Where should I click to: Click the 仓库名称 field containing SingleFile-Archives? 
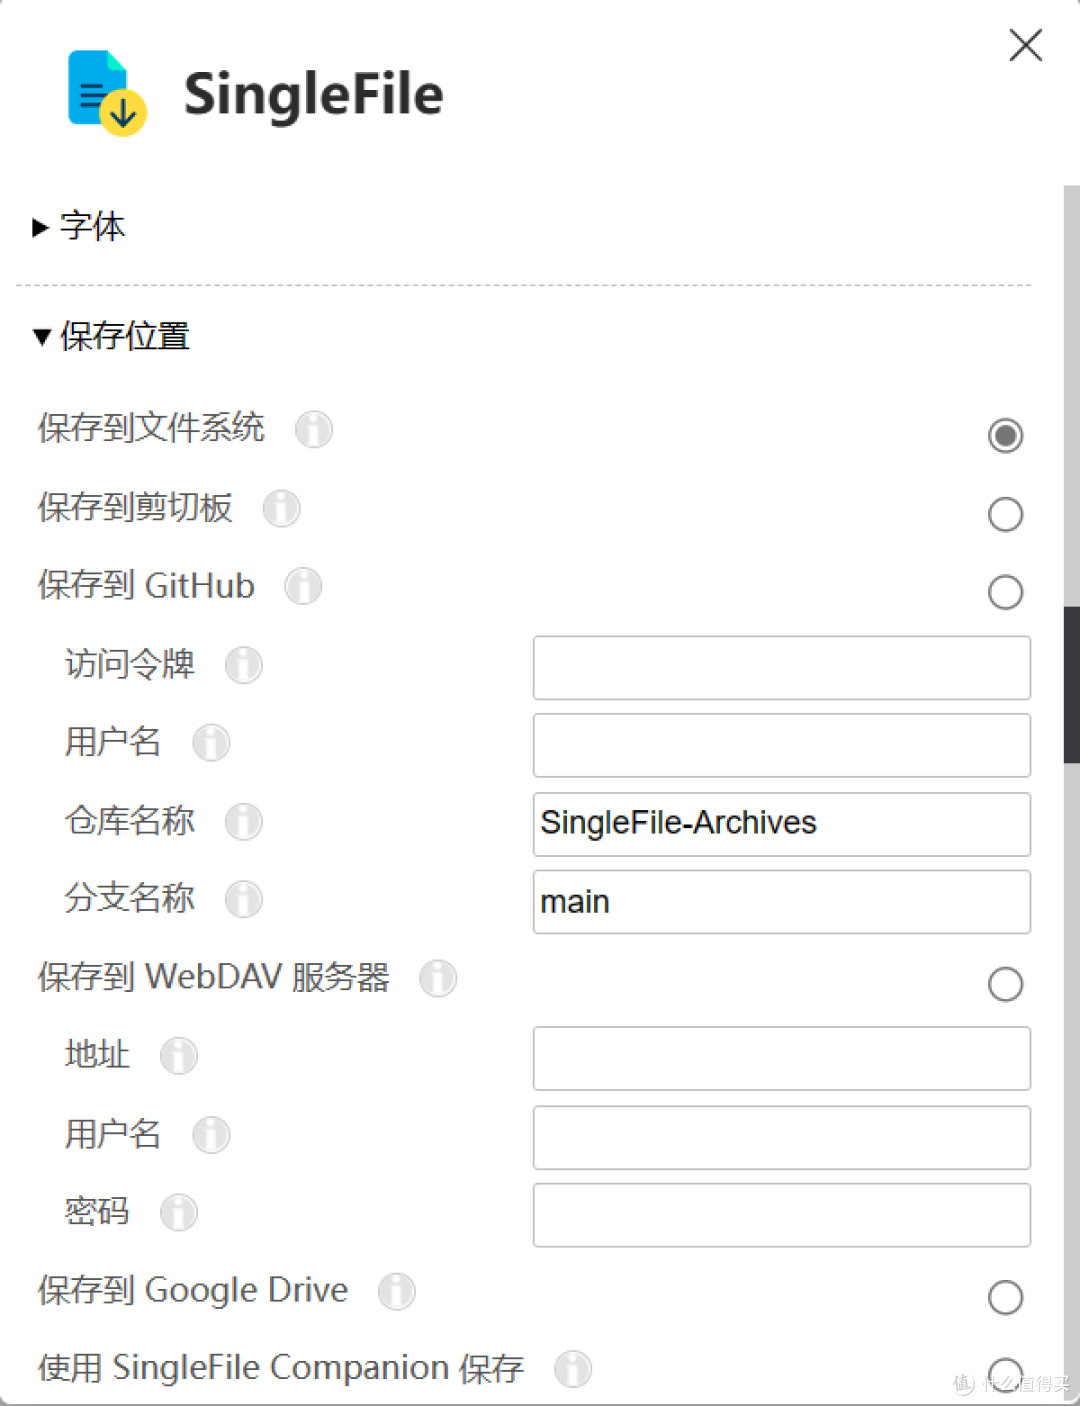tap(781, 824)
